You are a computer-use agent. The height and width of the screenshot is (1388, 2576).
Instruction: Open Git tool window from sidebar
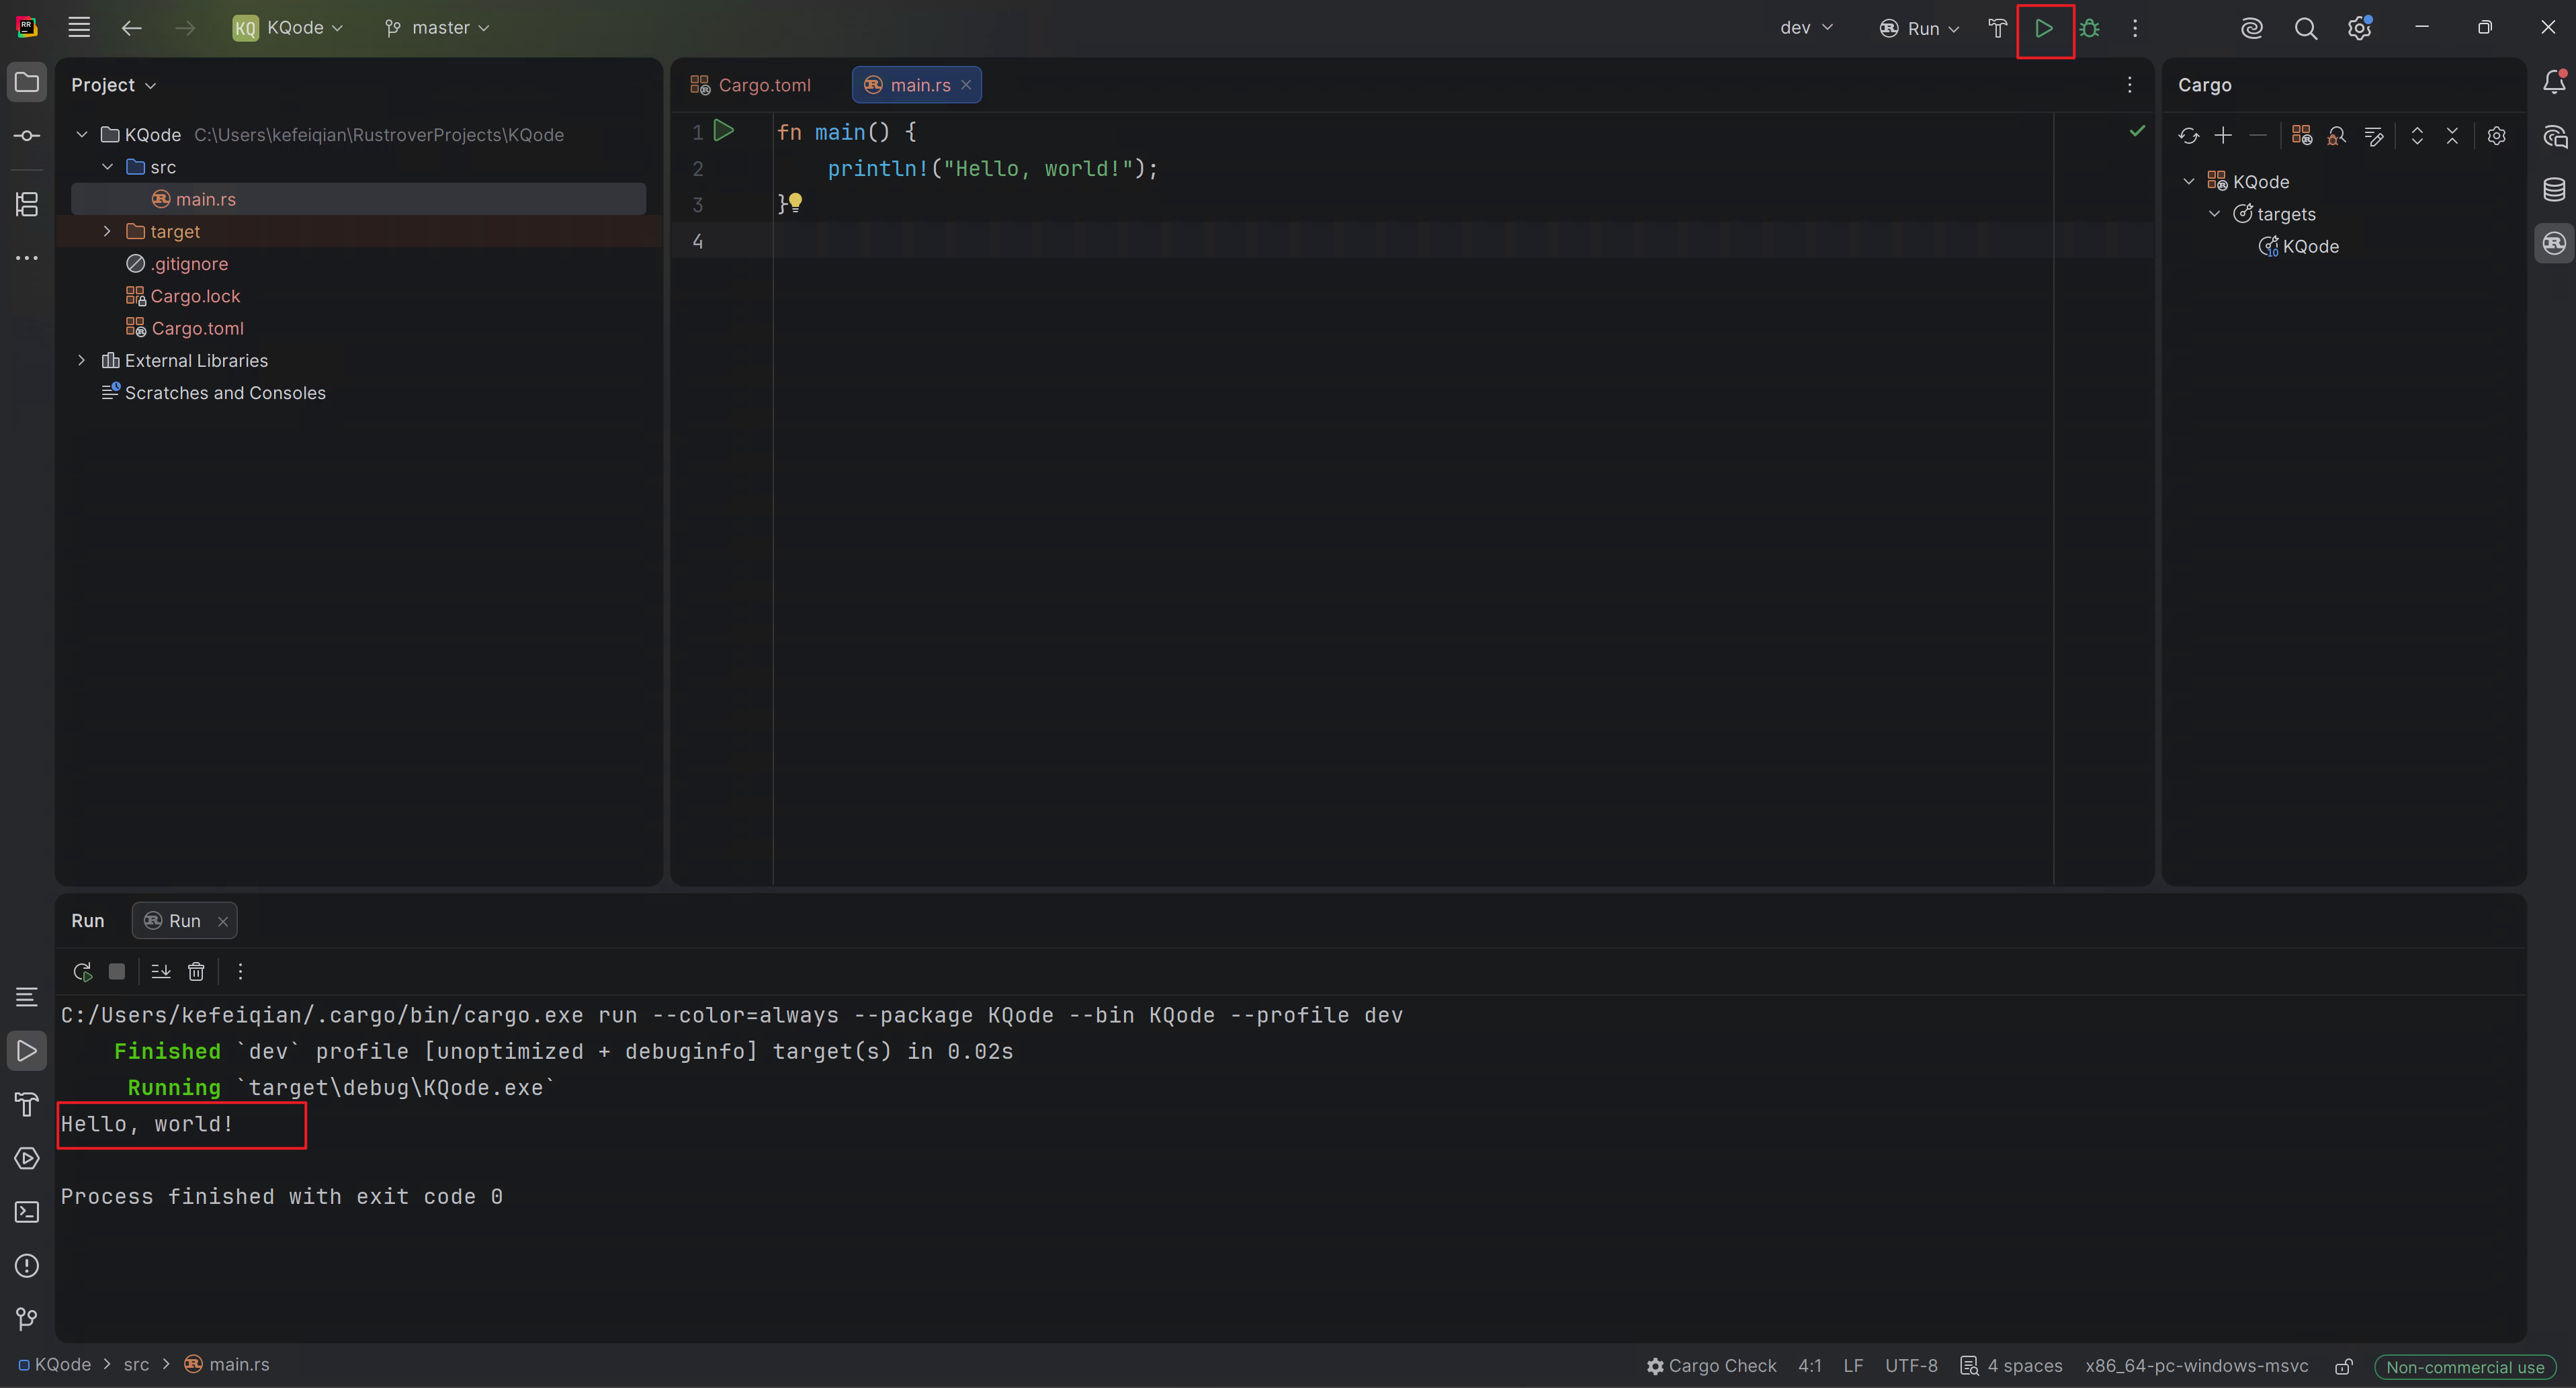pyautogui.click(x=27, y=1319)
